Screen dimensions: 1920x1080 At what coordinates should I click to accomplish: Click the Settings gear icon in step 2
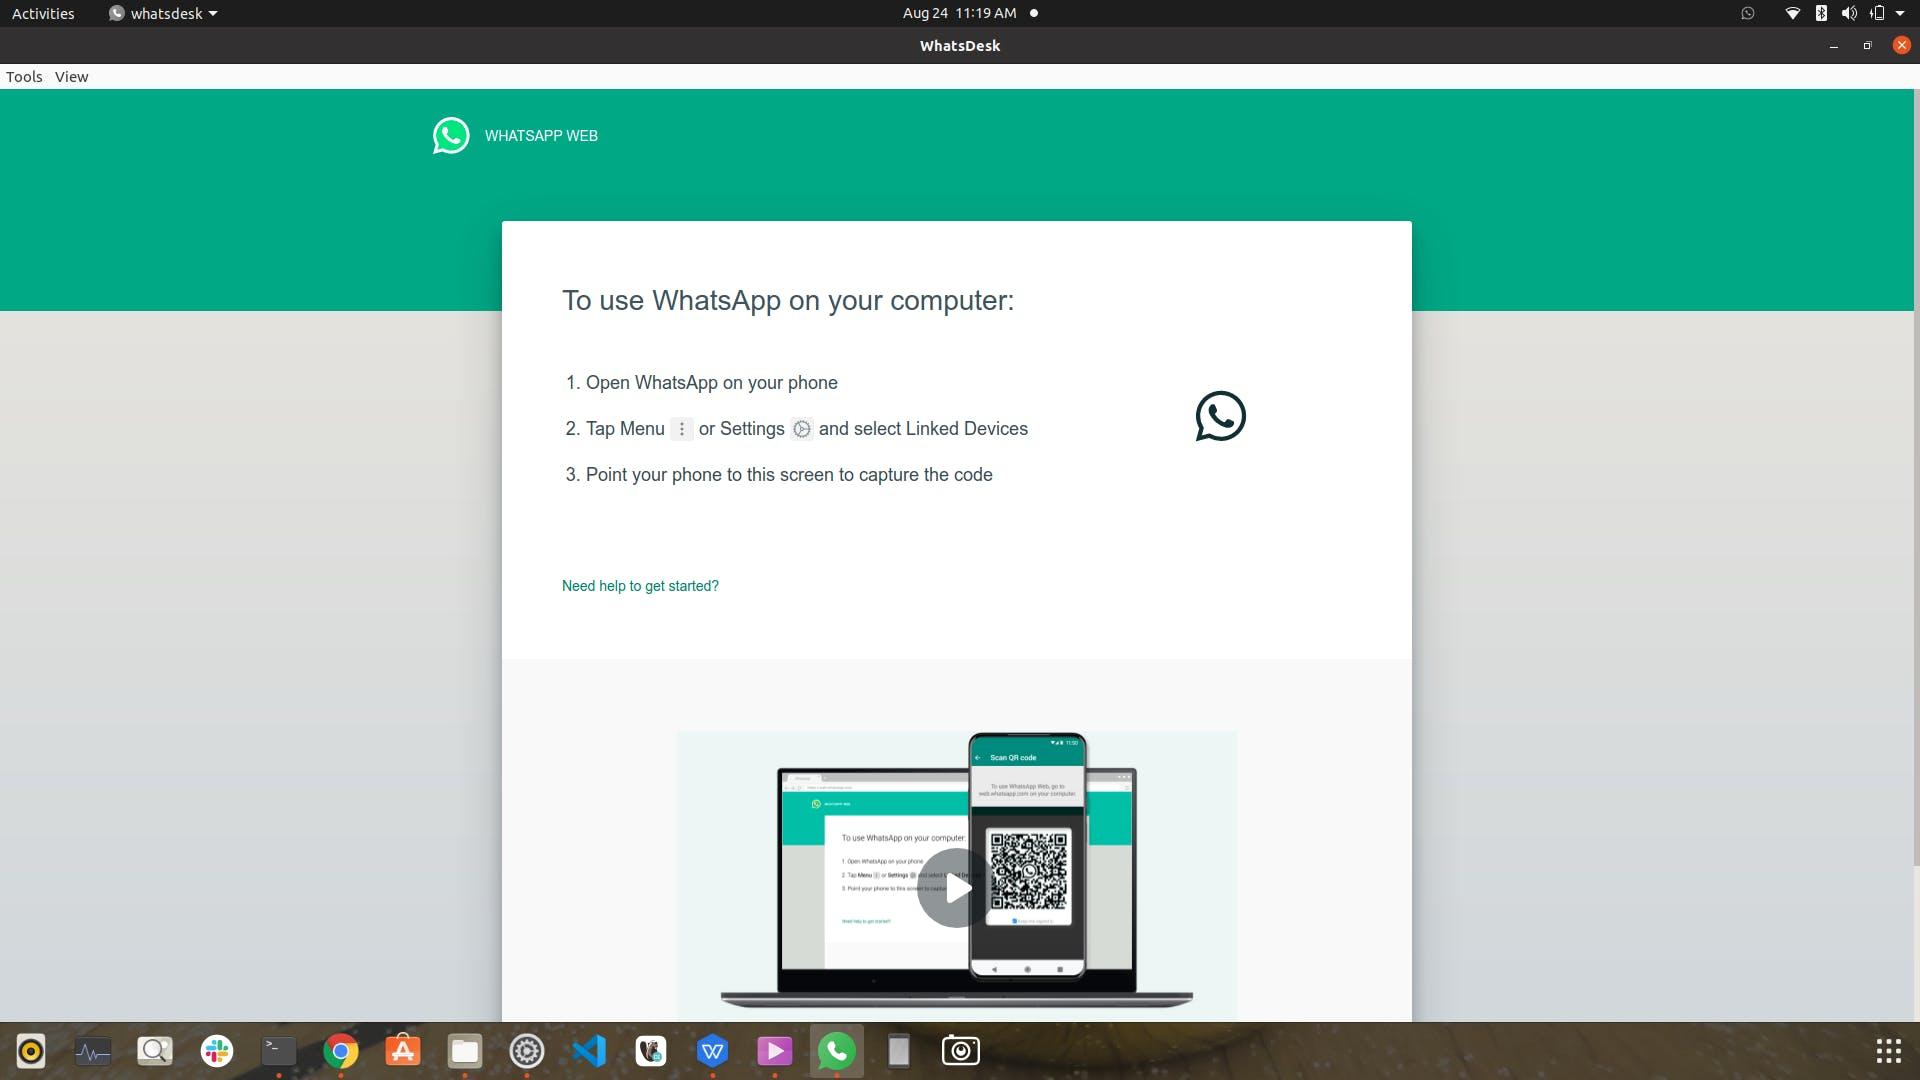(x=802, y=429)
